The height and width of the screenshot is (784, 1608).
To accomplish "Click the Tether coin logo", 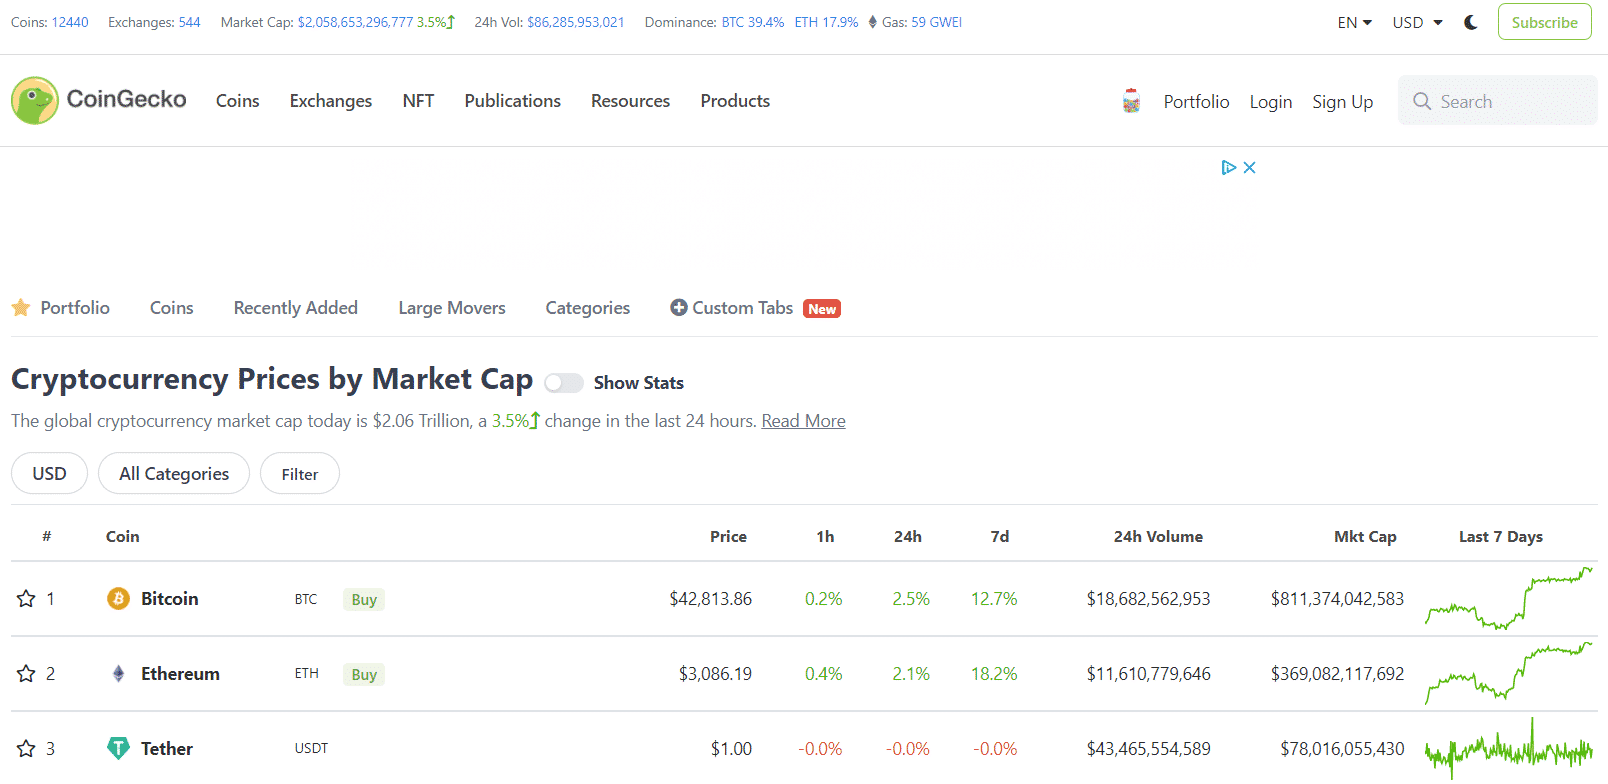I will (118, 748).
